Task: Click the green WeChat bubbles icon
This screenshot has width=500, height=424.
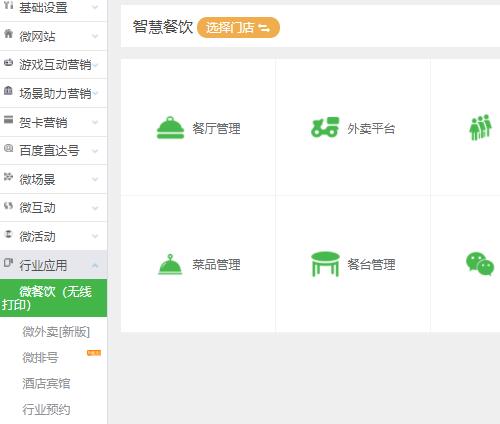Action: tap(480, 263)
